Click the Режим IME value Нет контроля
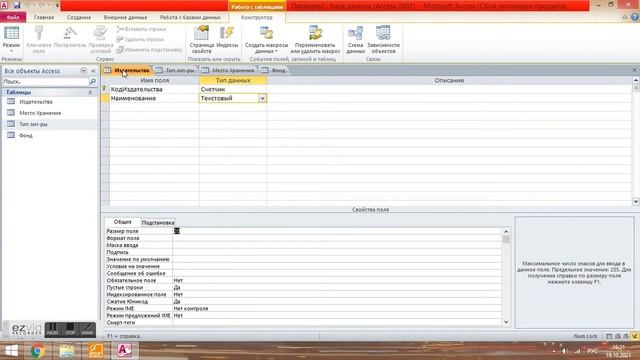This screenshot has height=360, width=640. point(337,309)
